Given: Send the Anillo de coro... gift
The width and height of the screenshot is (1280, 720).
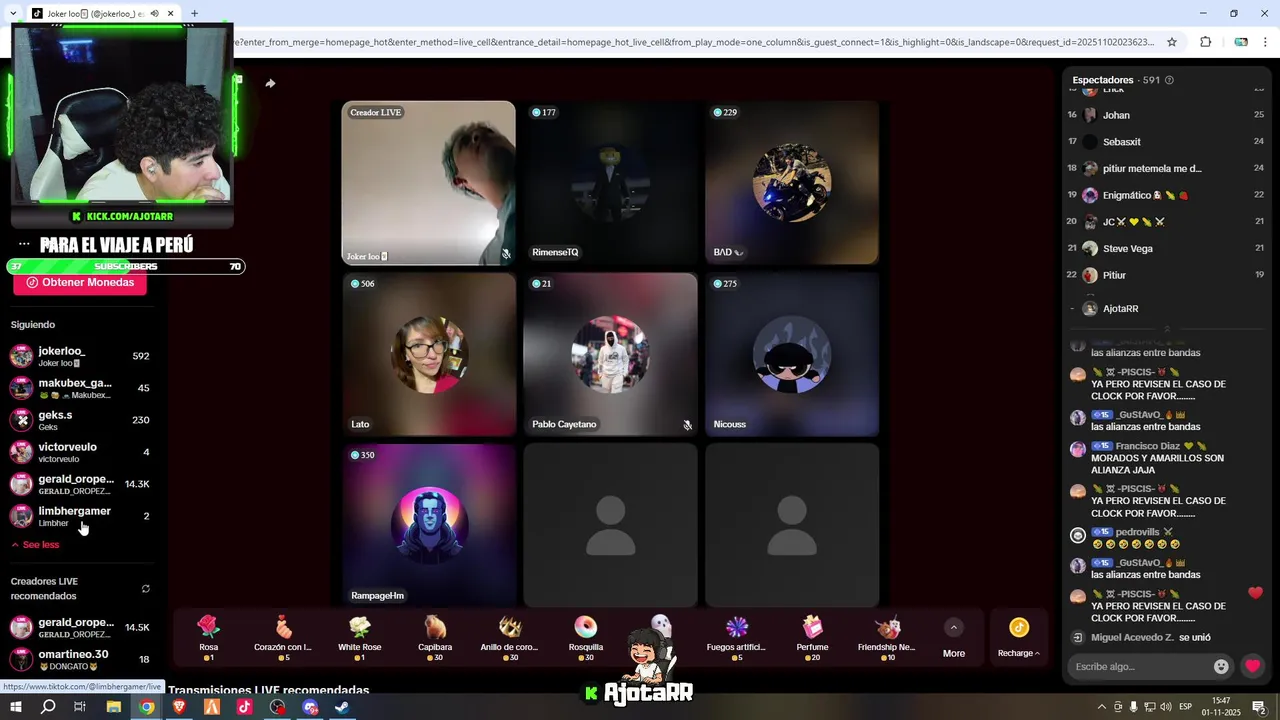Looking at the screenshot, I should pyautogui.click(x=510, y=637).
